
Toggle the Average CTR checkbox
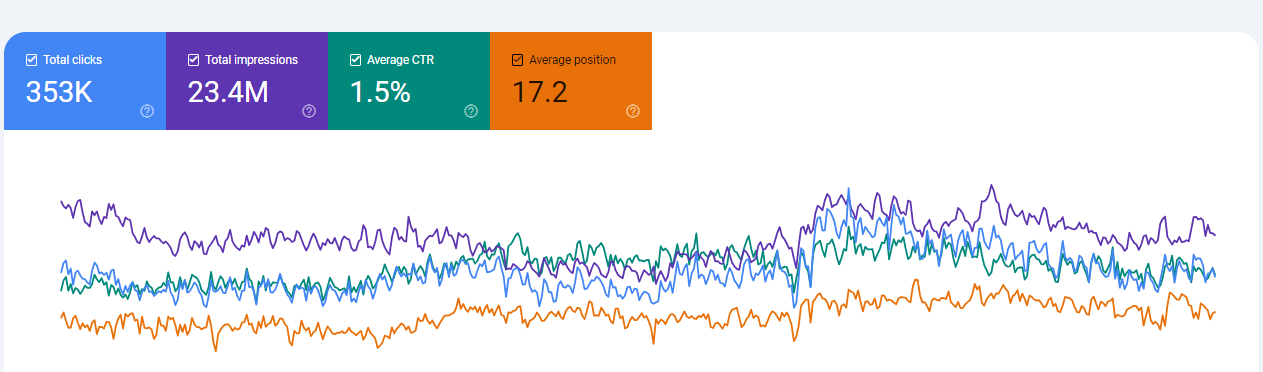pos(355,60)
